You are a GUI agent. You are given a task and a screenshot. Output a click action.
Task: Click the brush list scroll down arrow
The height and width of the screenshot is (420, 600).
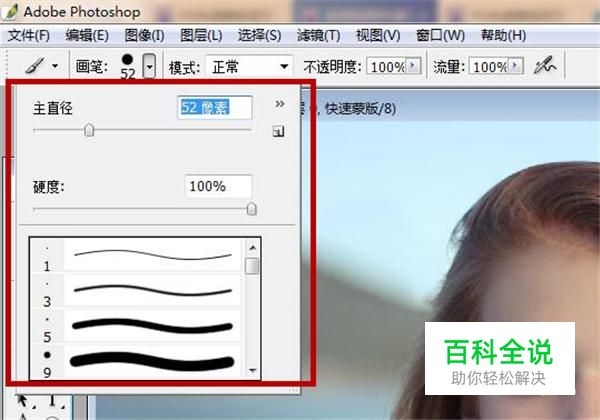pyautogui.click(x=252, y=370)
